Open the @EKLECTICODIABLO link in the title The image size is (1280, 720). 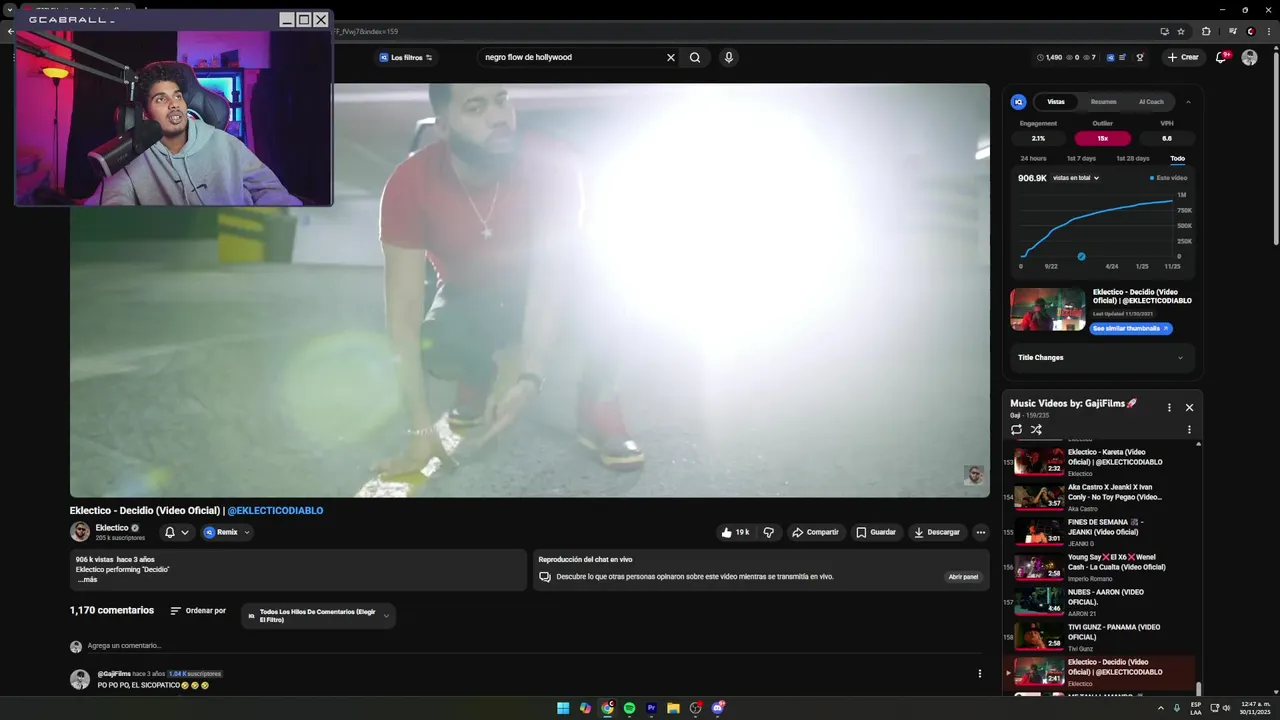(x=275, y=510)
